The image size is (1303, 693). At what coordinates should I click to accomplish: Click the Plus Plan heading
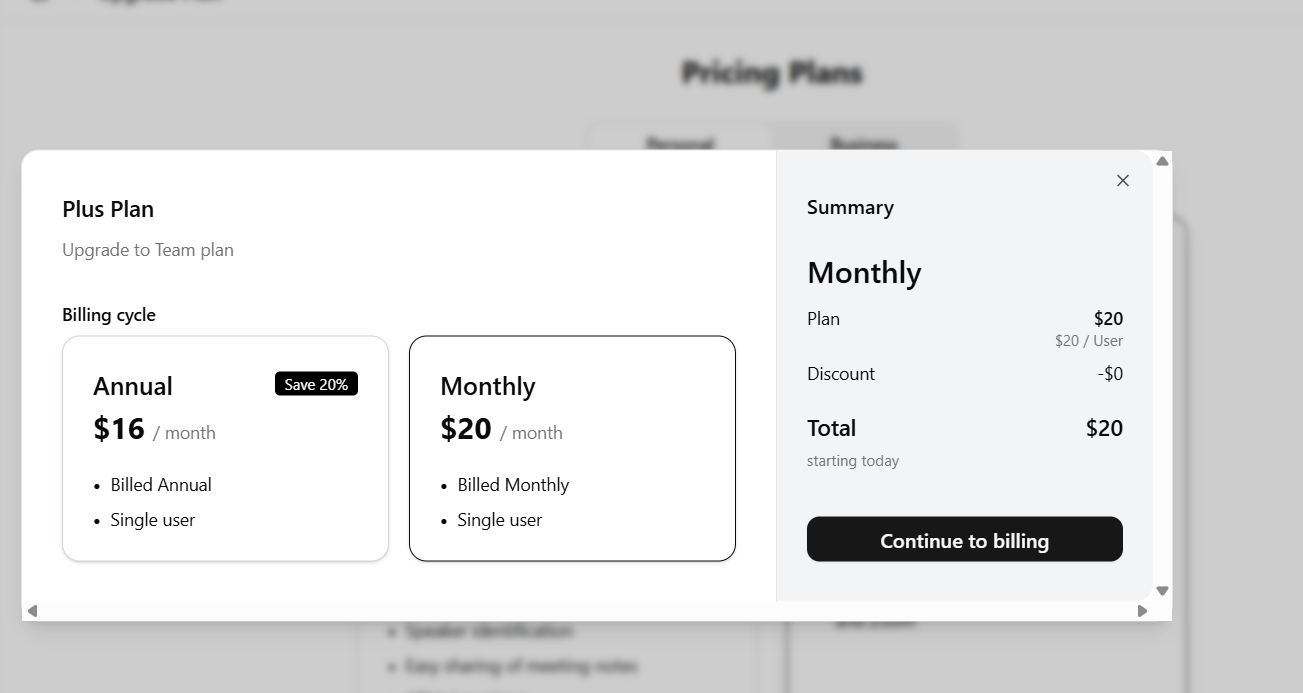(108, 209)
